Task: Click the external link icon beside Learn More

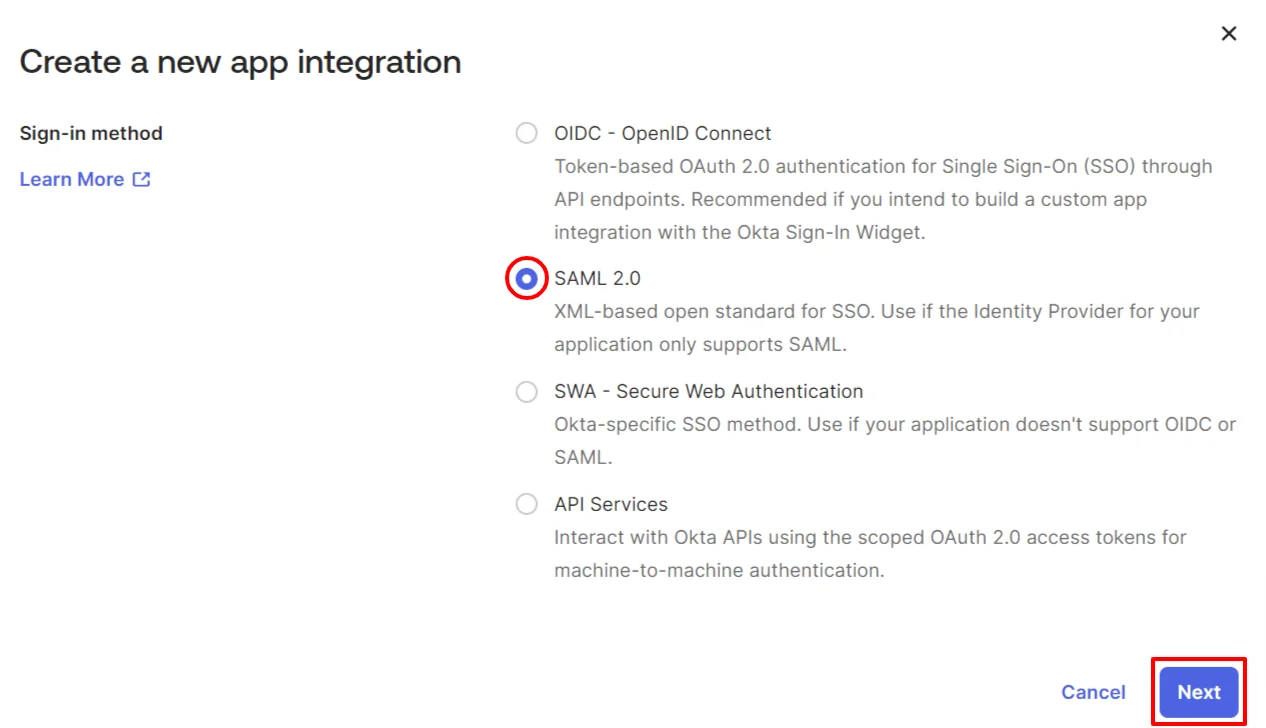Action: pos(140,179)
